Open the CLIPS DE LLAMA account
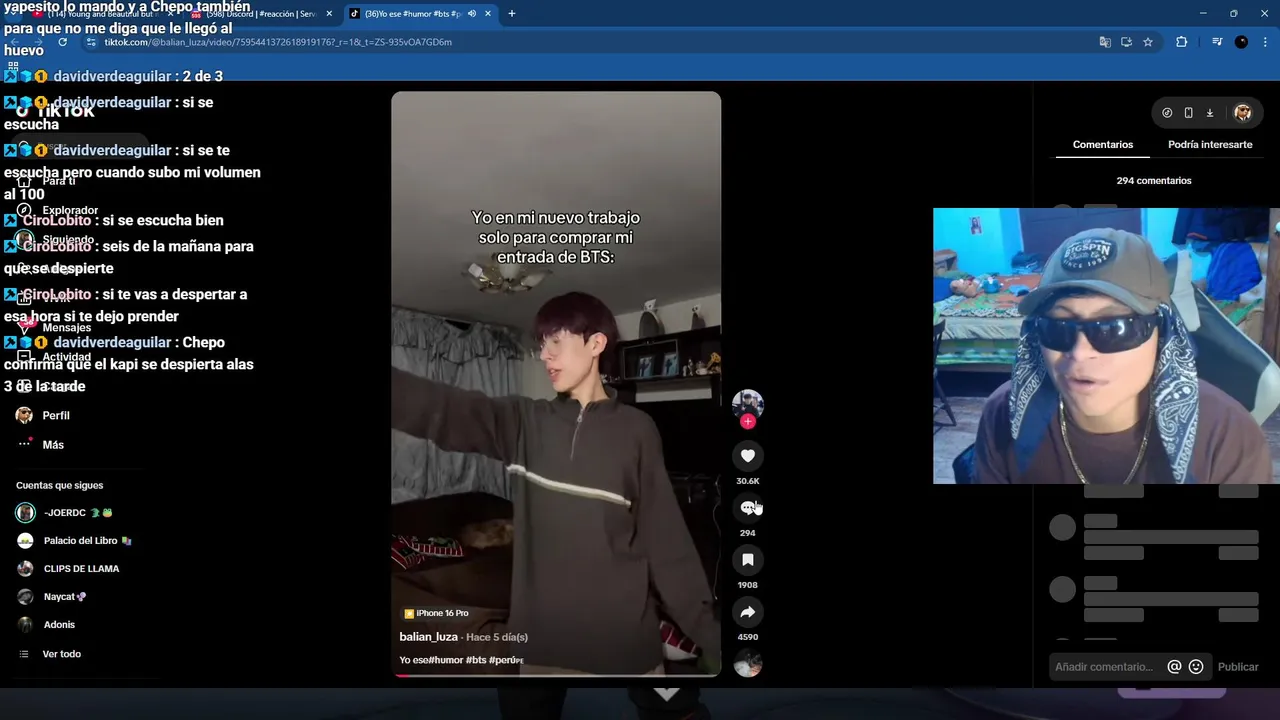 tap(68, 569)
